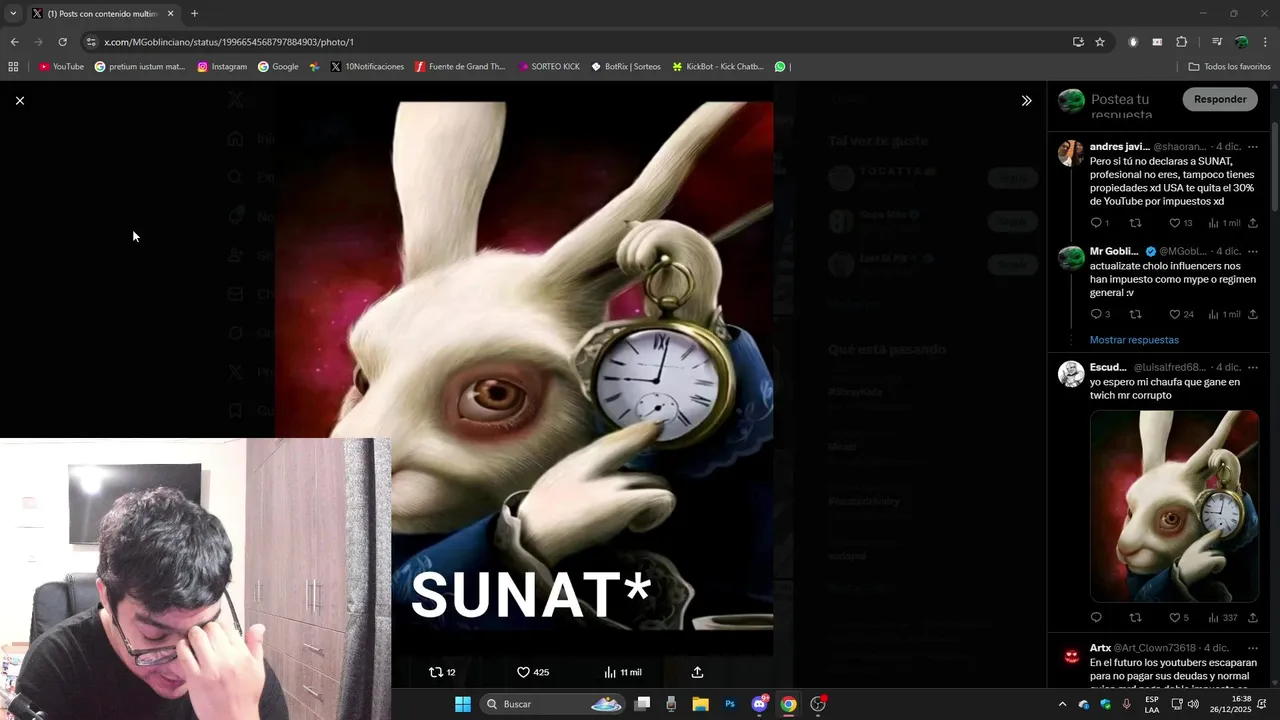
Task: View main post analytics (11 mil)
Action: pyautogui.click(x=623, y=672)
